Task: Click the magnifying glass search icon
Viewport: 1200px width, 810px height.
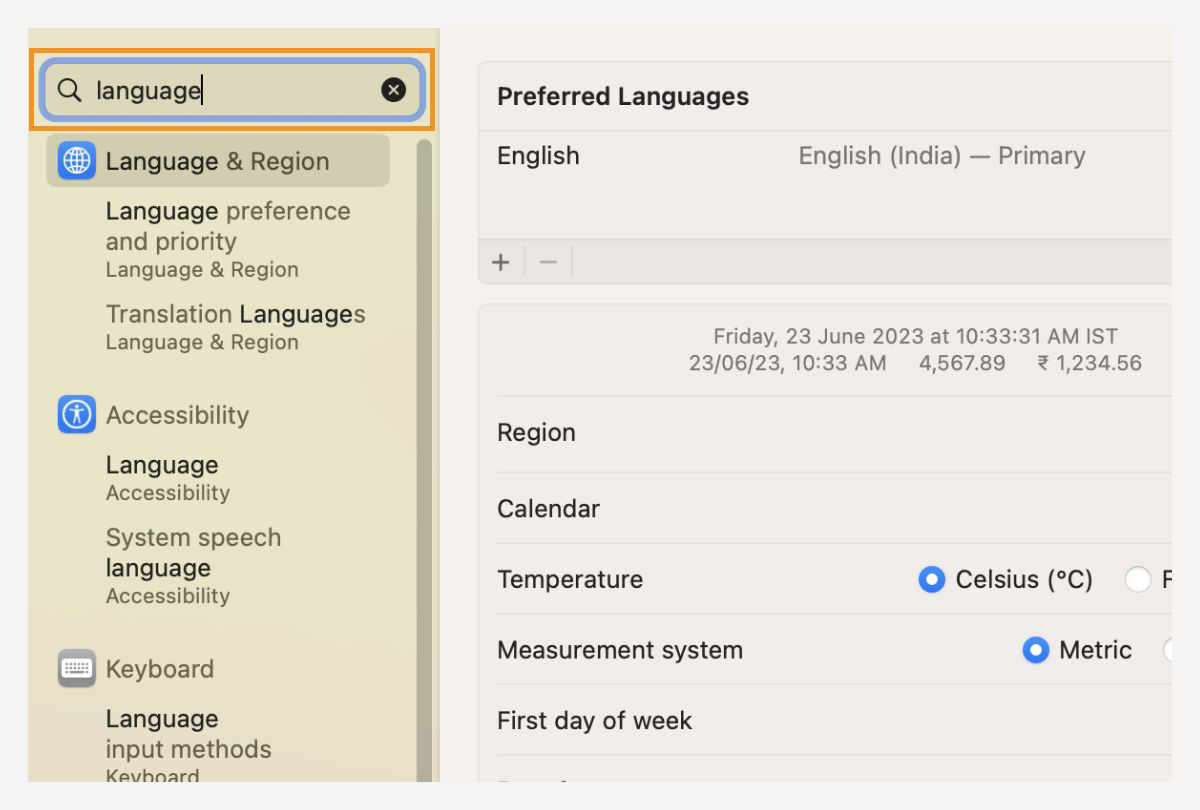Action: (x=69, y=90)
